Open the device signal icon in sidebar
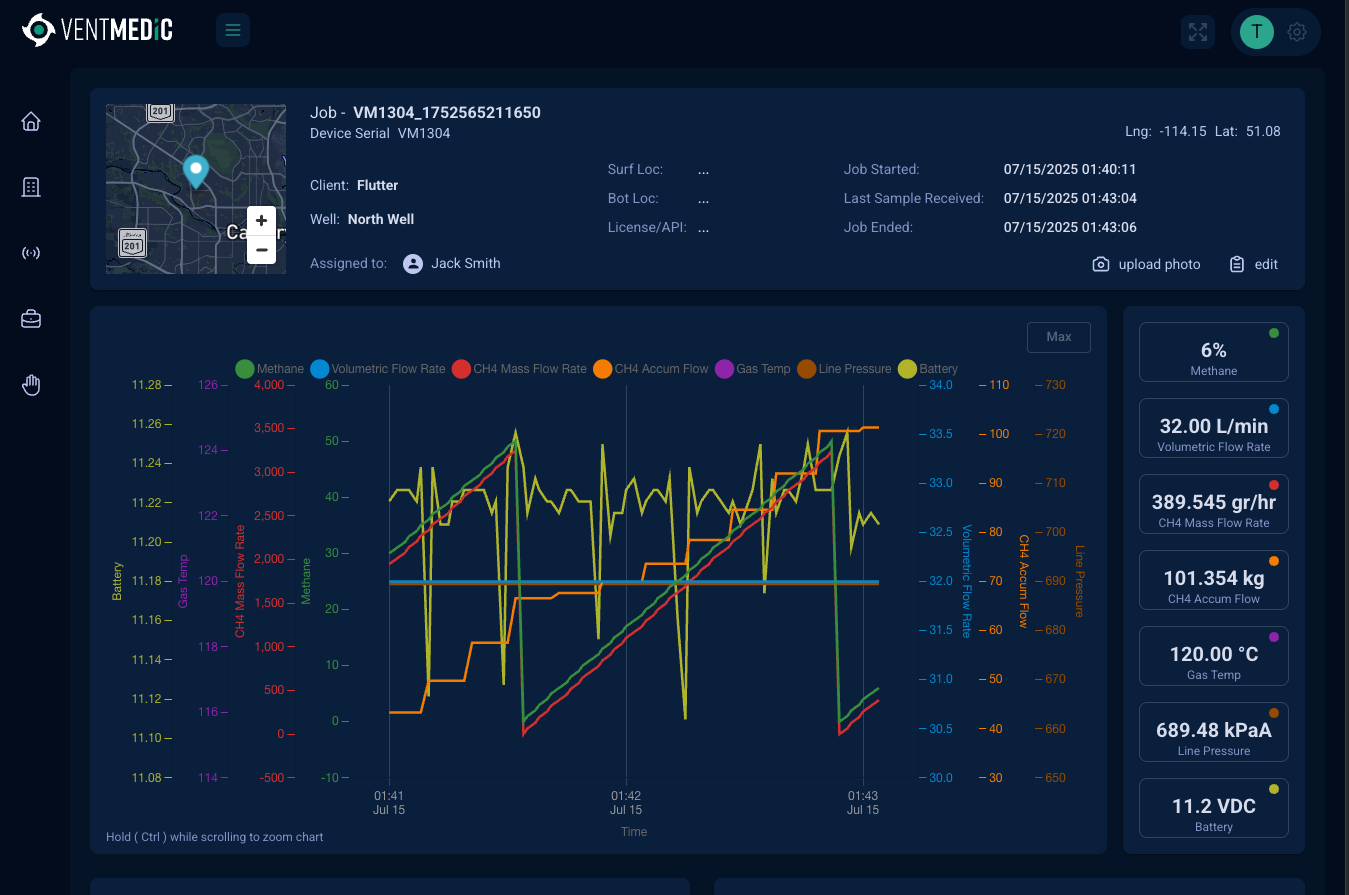This screenshot has width=1349, height=895. tap(31, 253)
